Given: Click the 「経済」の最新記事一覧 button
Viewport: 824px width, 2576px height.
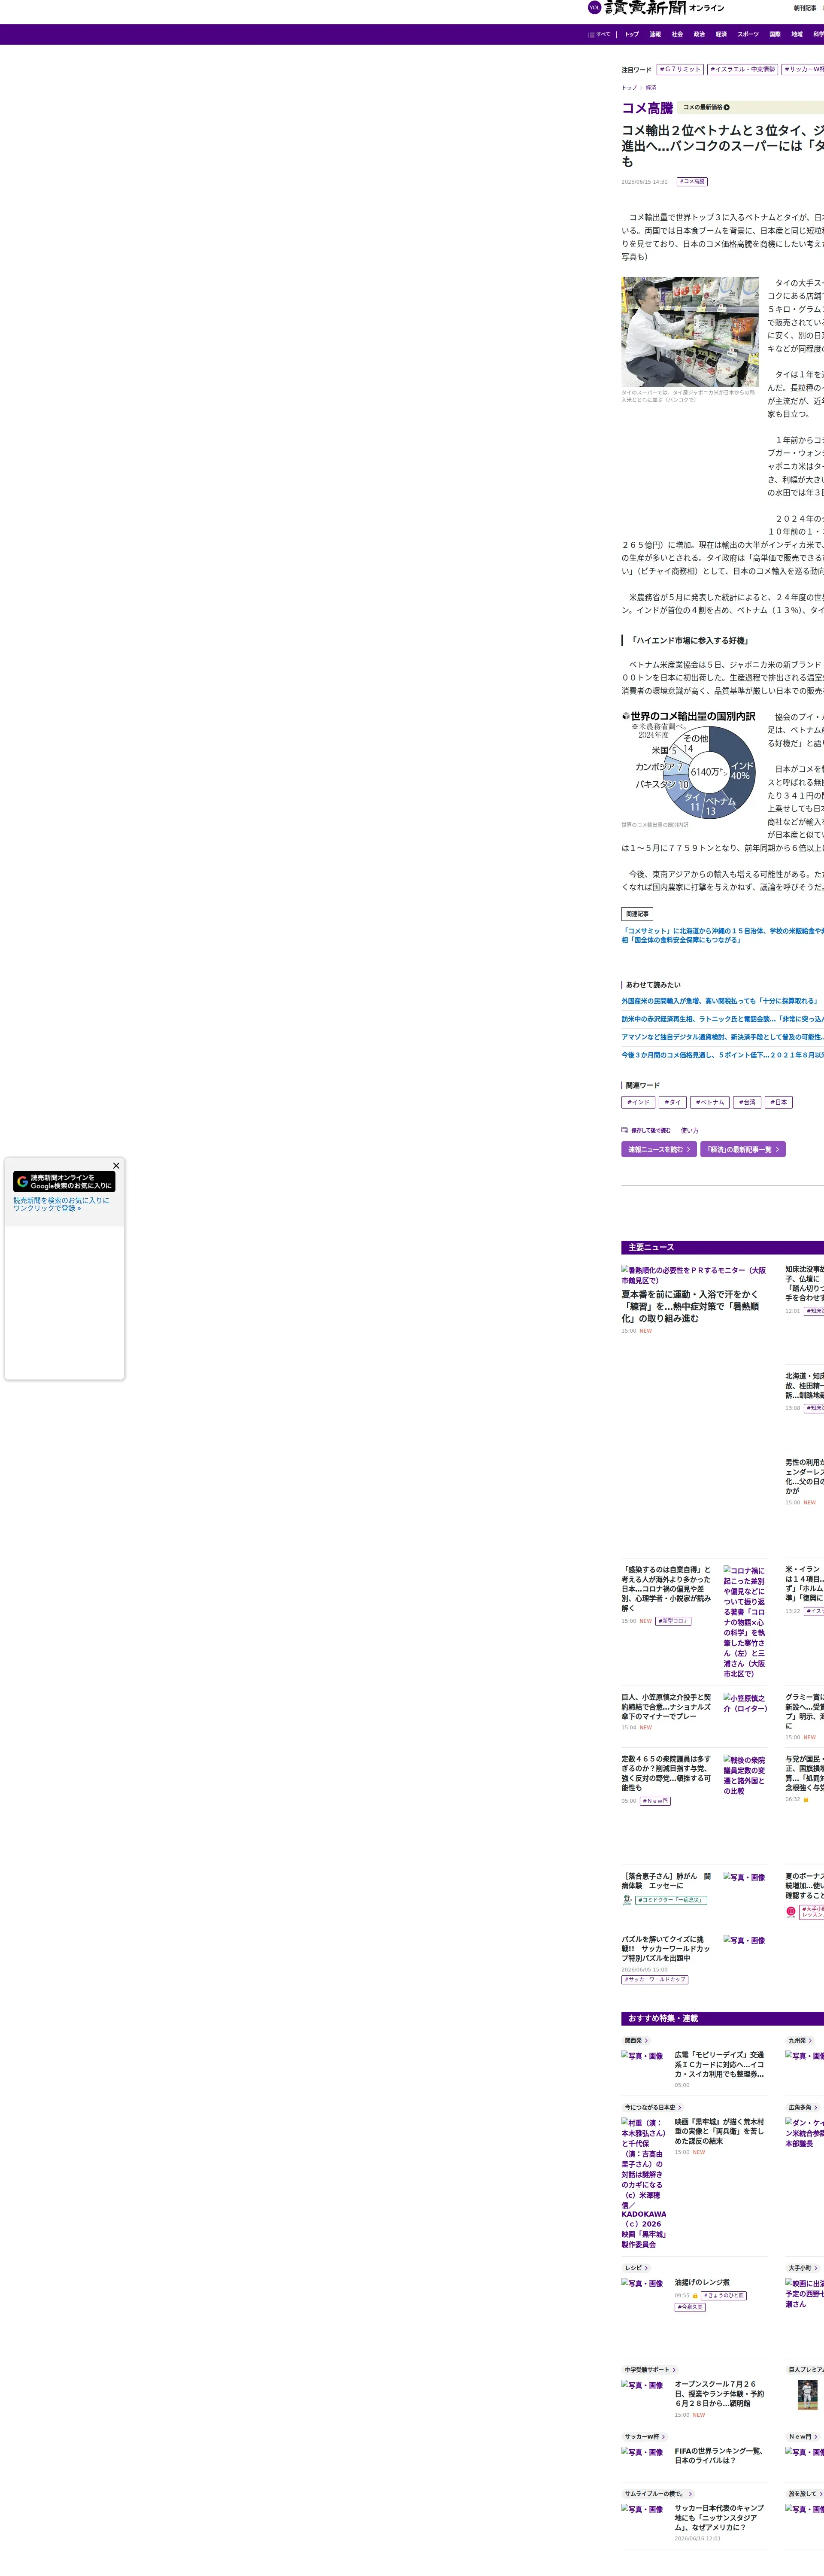Looking at the screenshot, I should (743, 1149).
